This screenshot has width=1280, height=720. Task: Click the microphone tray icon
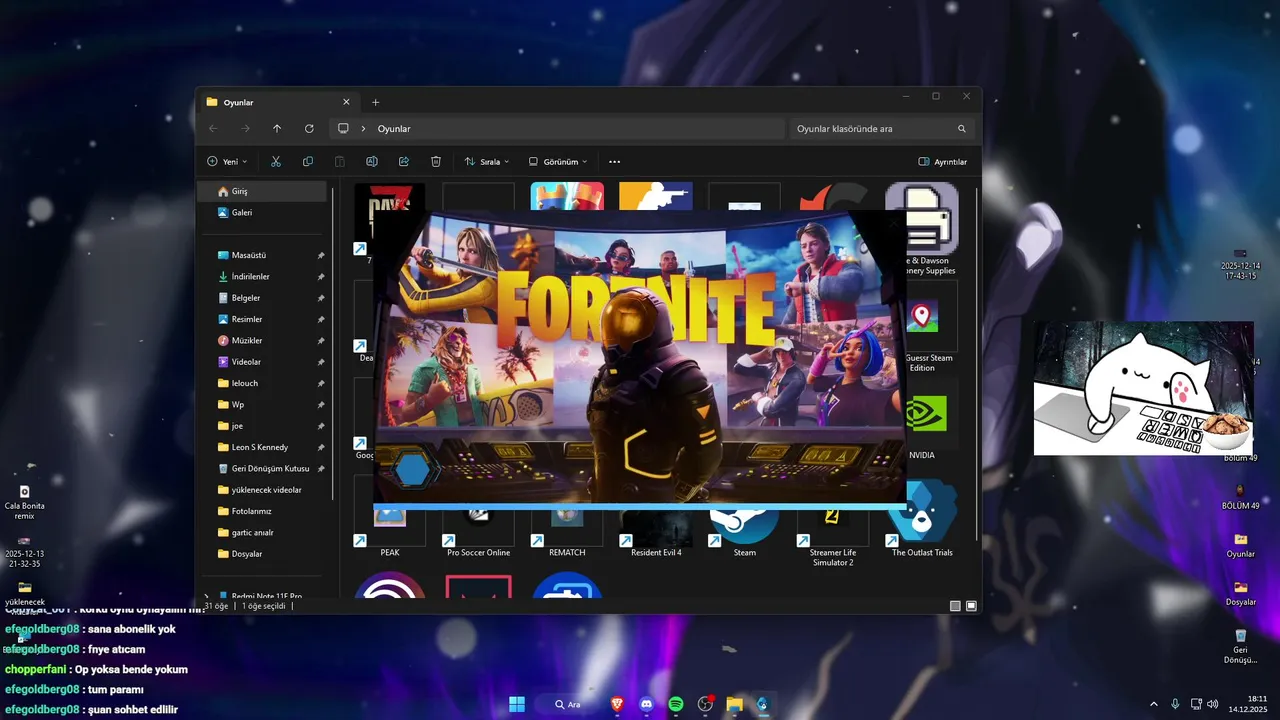(1175, 704)
